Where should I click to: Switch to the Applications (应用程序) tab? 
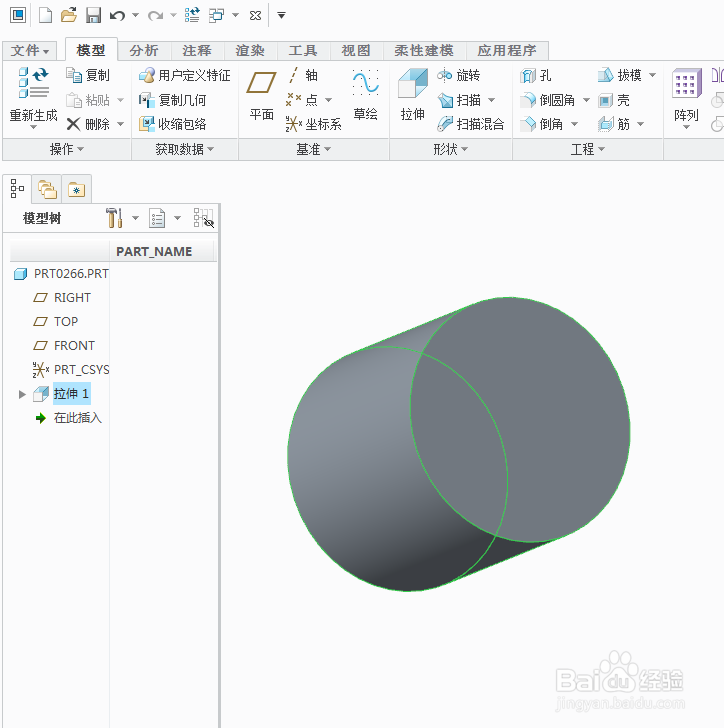(507, 50)
